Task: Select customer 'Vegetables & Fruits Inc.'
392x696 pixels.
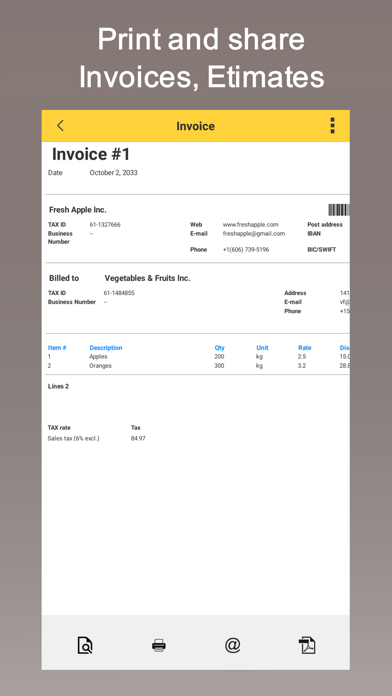Action: (147, 278)
